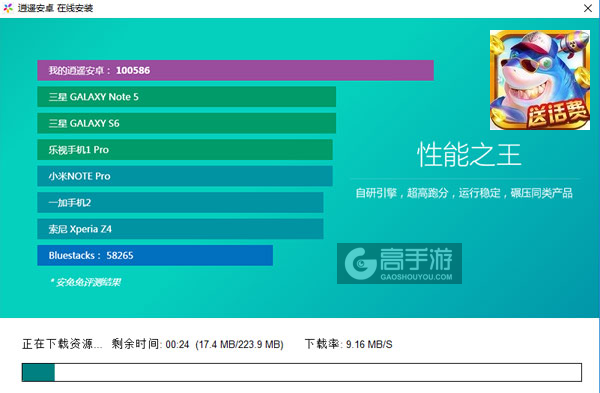Select the GALAXY S6 benchmark bar

pos(187,123)
